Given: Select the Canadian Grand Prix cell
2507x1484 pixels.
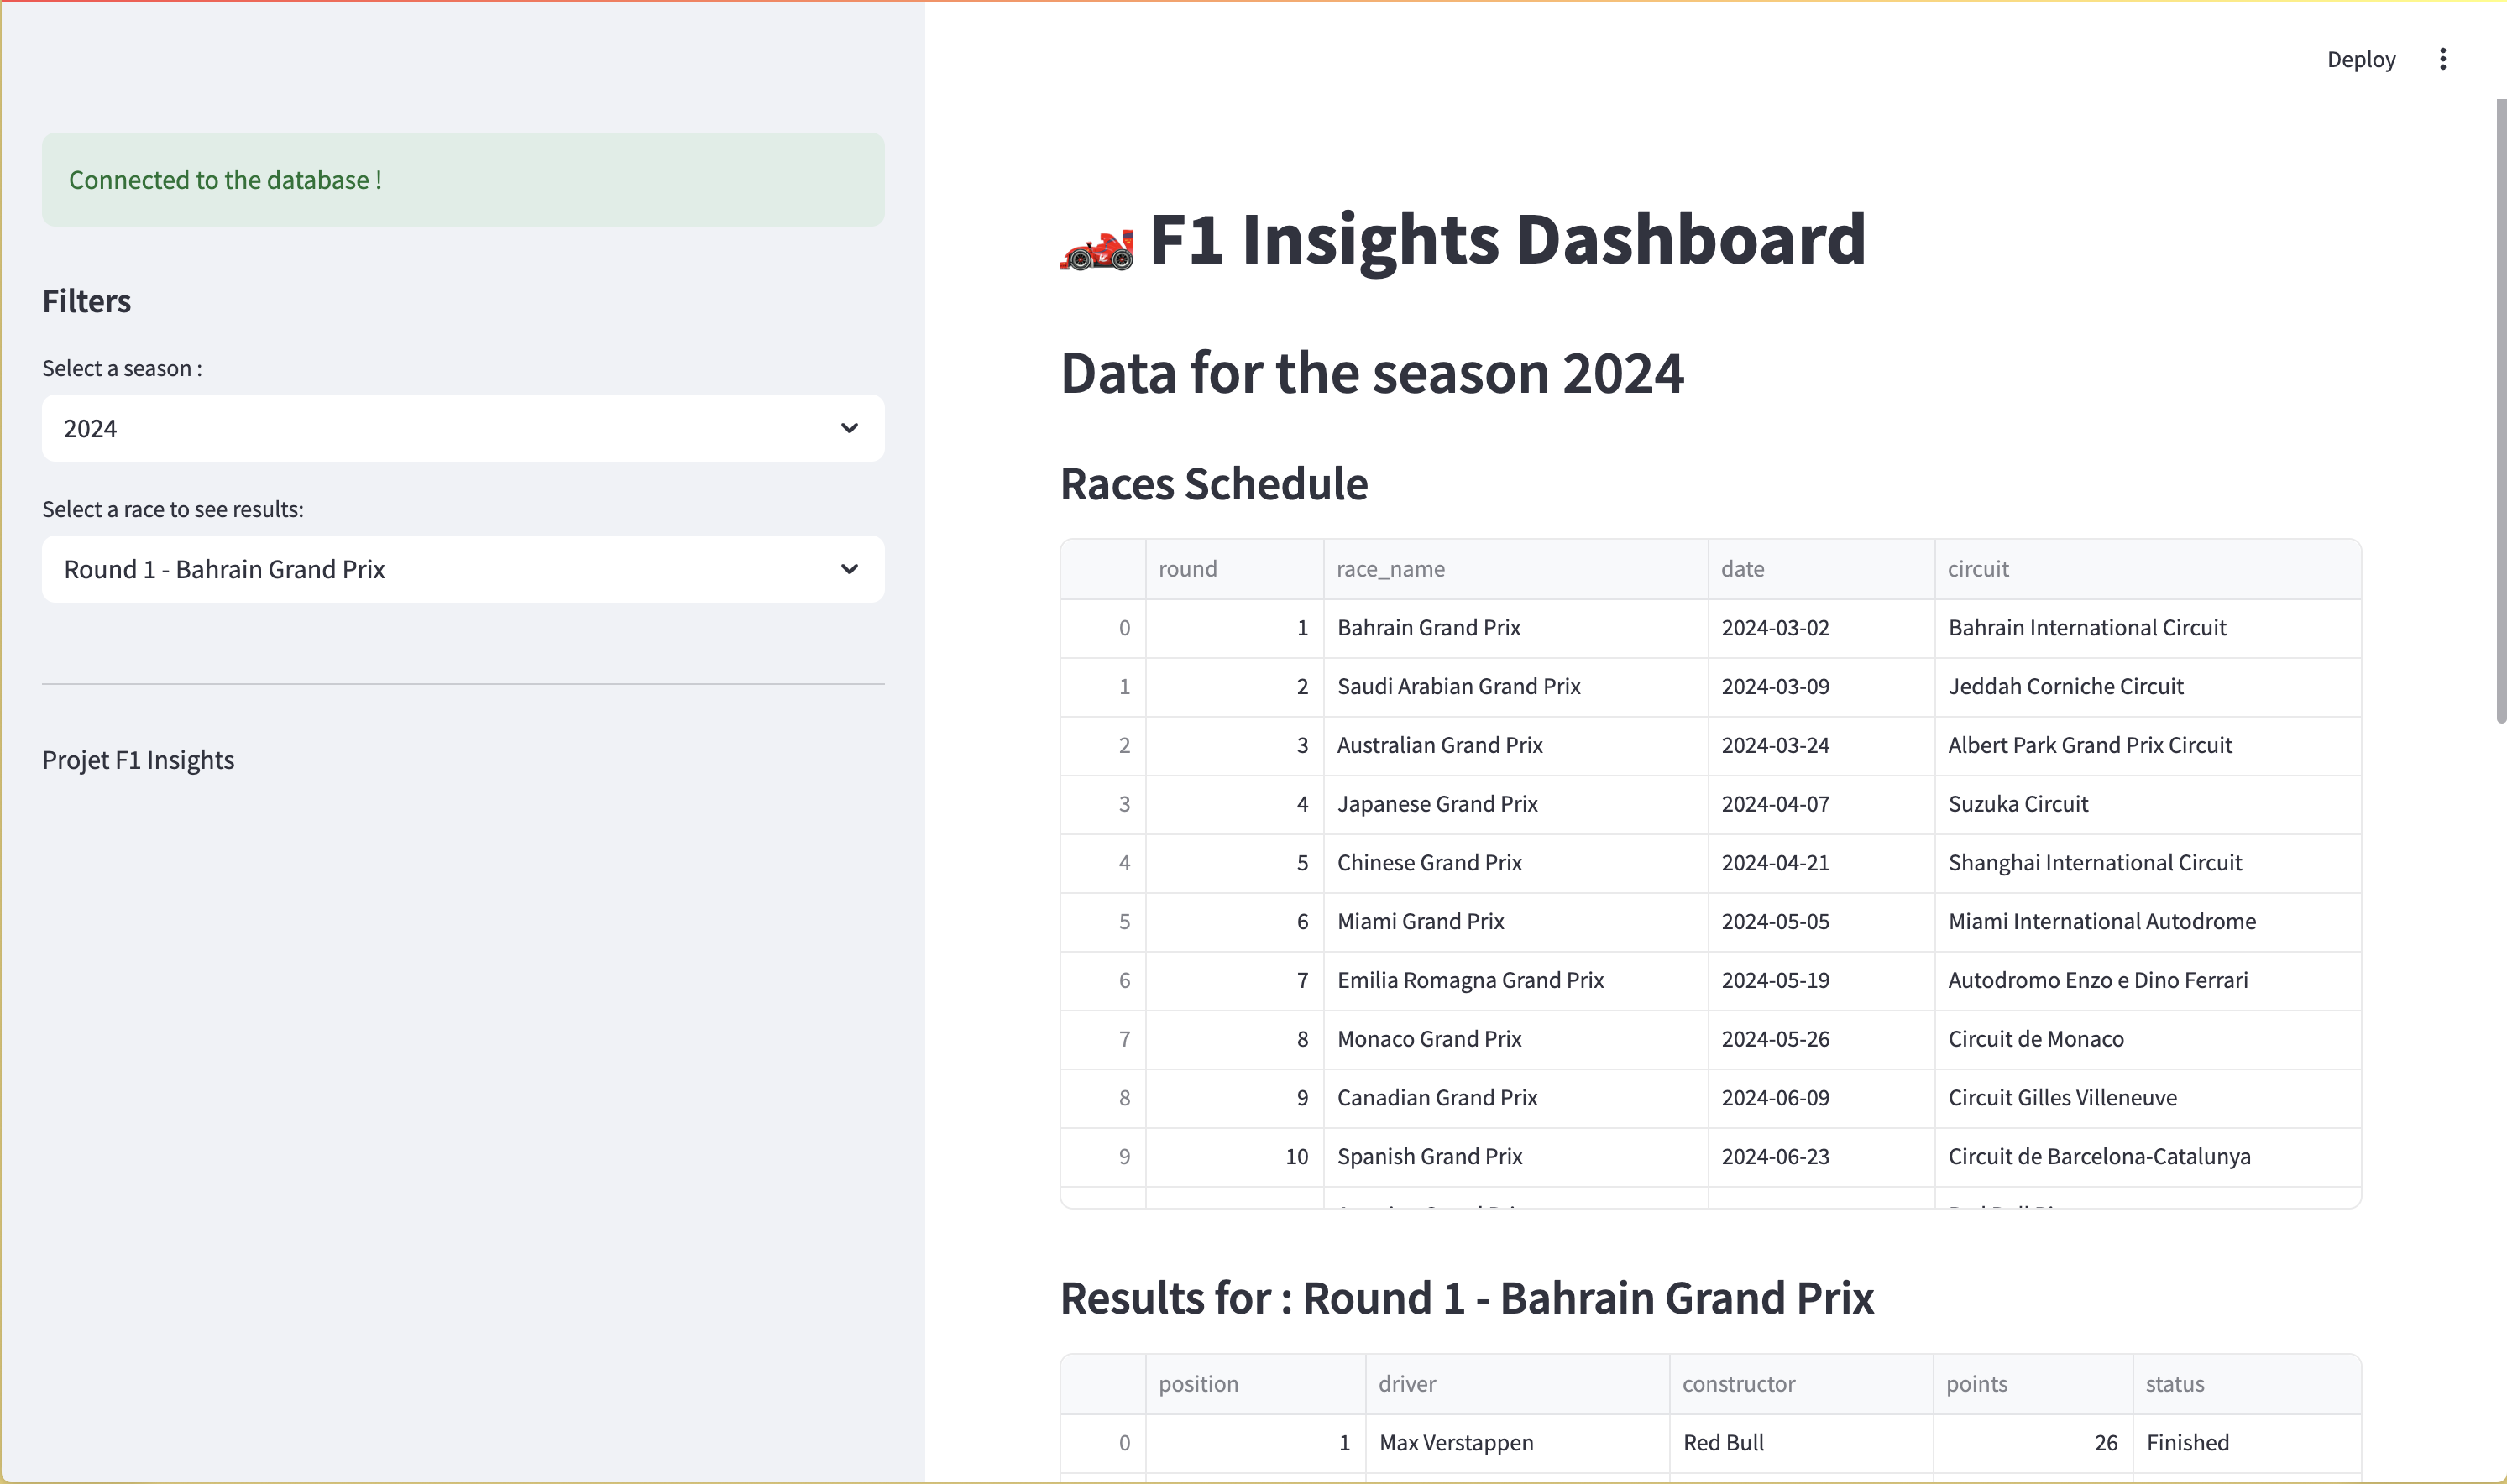Looking at the screenshot, I should (x=1516, y=1098).
